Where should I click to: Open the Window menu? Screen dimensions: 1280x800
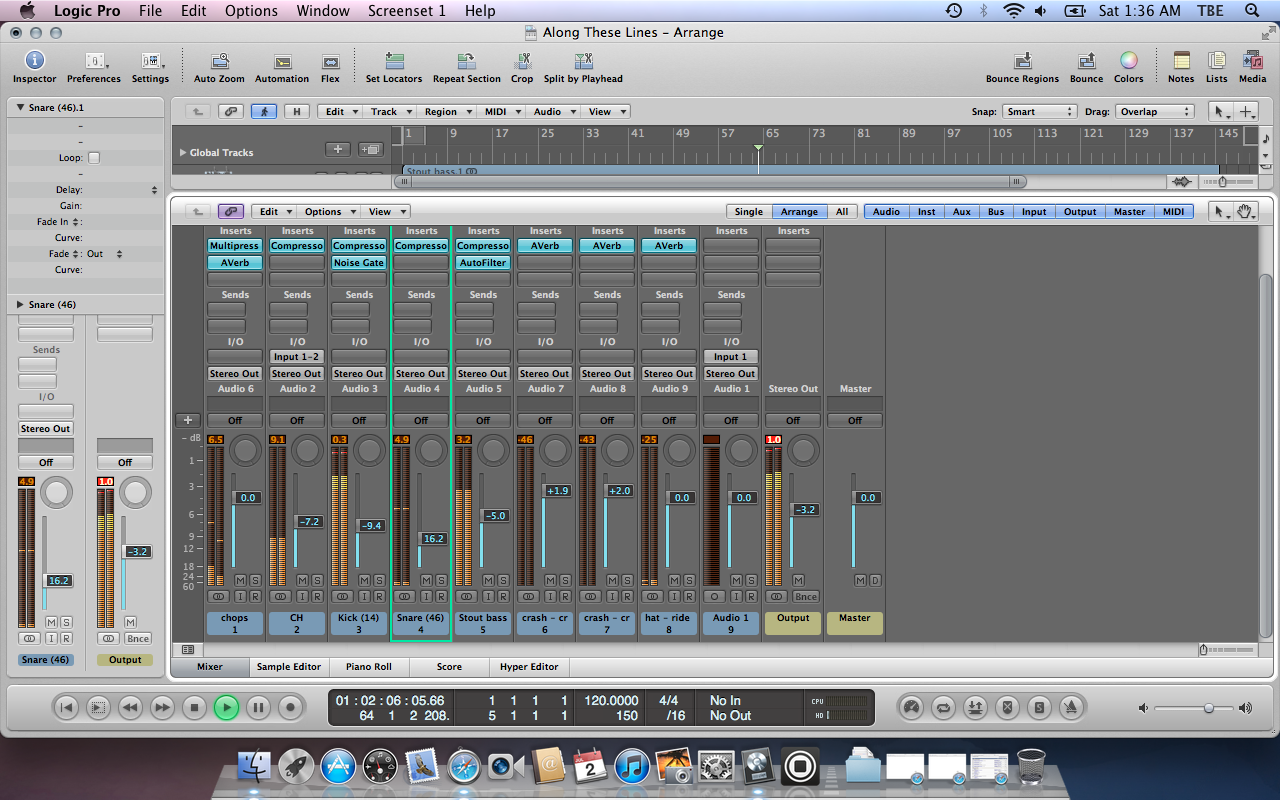323,11
